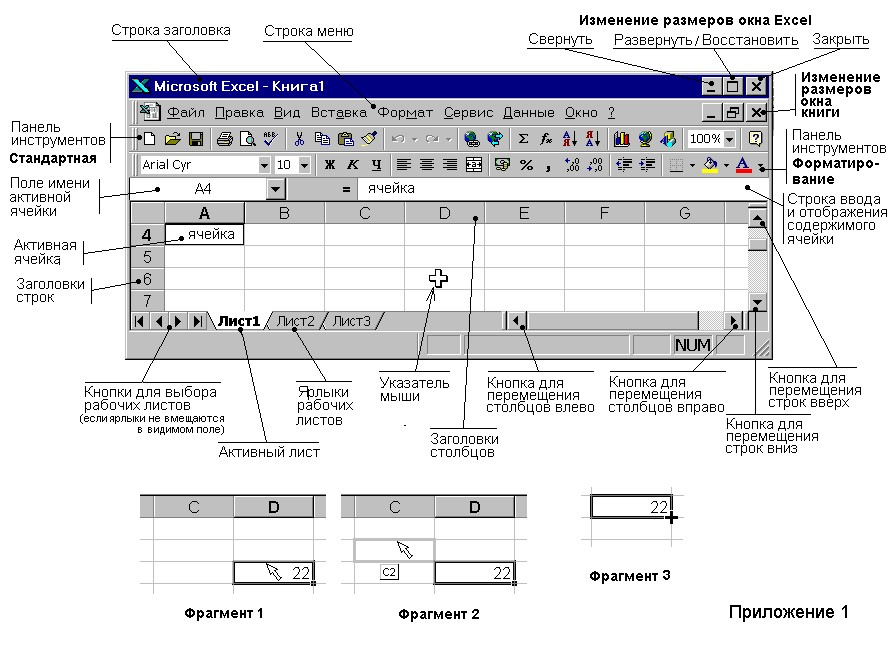Launch the Chart Wizard icon

point(622,139)
